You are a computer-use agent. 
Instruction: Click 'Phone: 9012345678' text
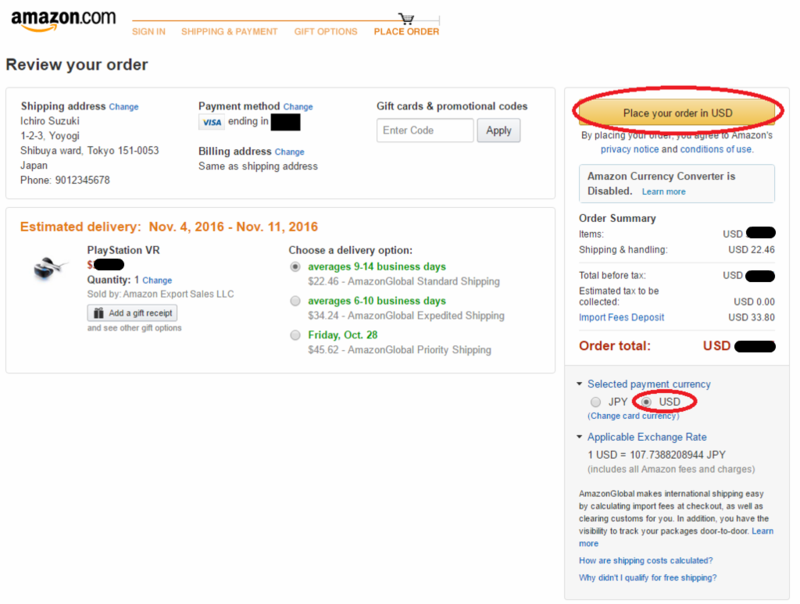(65, 181)
